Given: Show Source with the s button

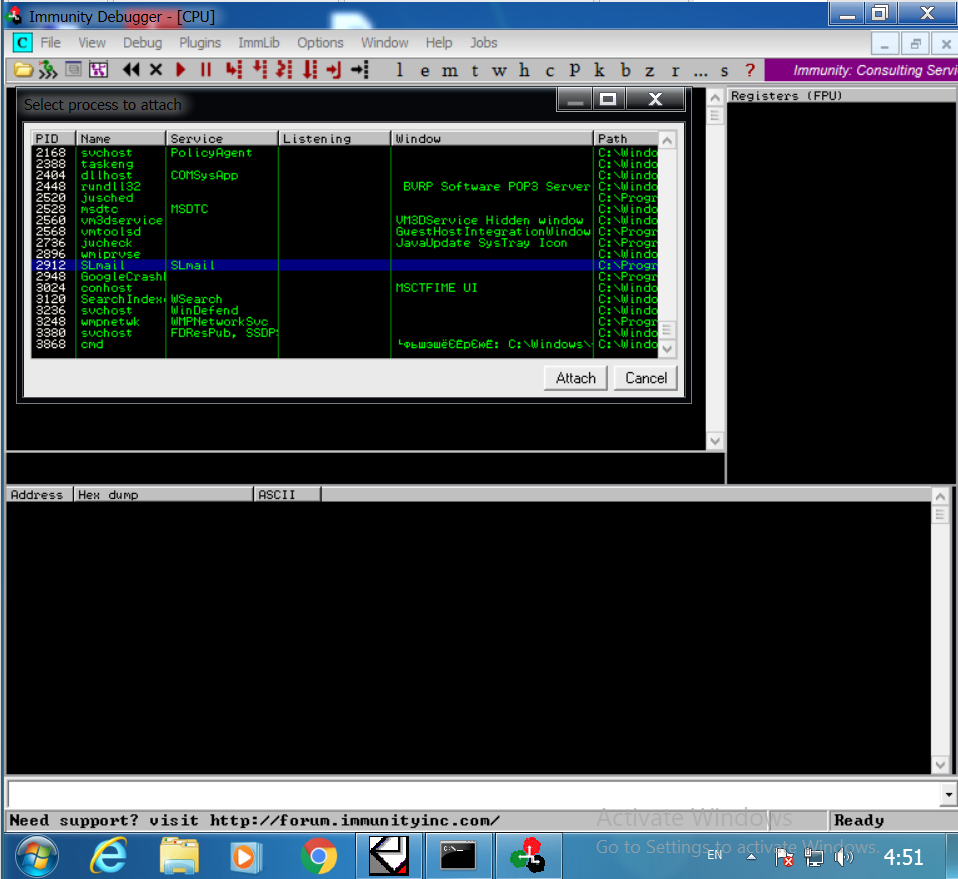Looking at the screenshot, I should pyautogui.click(x=725, y=71).
